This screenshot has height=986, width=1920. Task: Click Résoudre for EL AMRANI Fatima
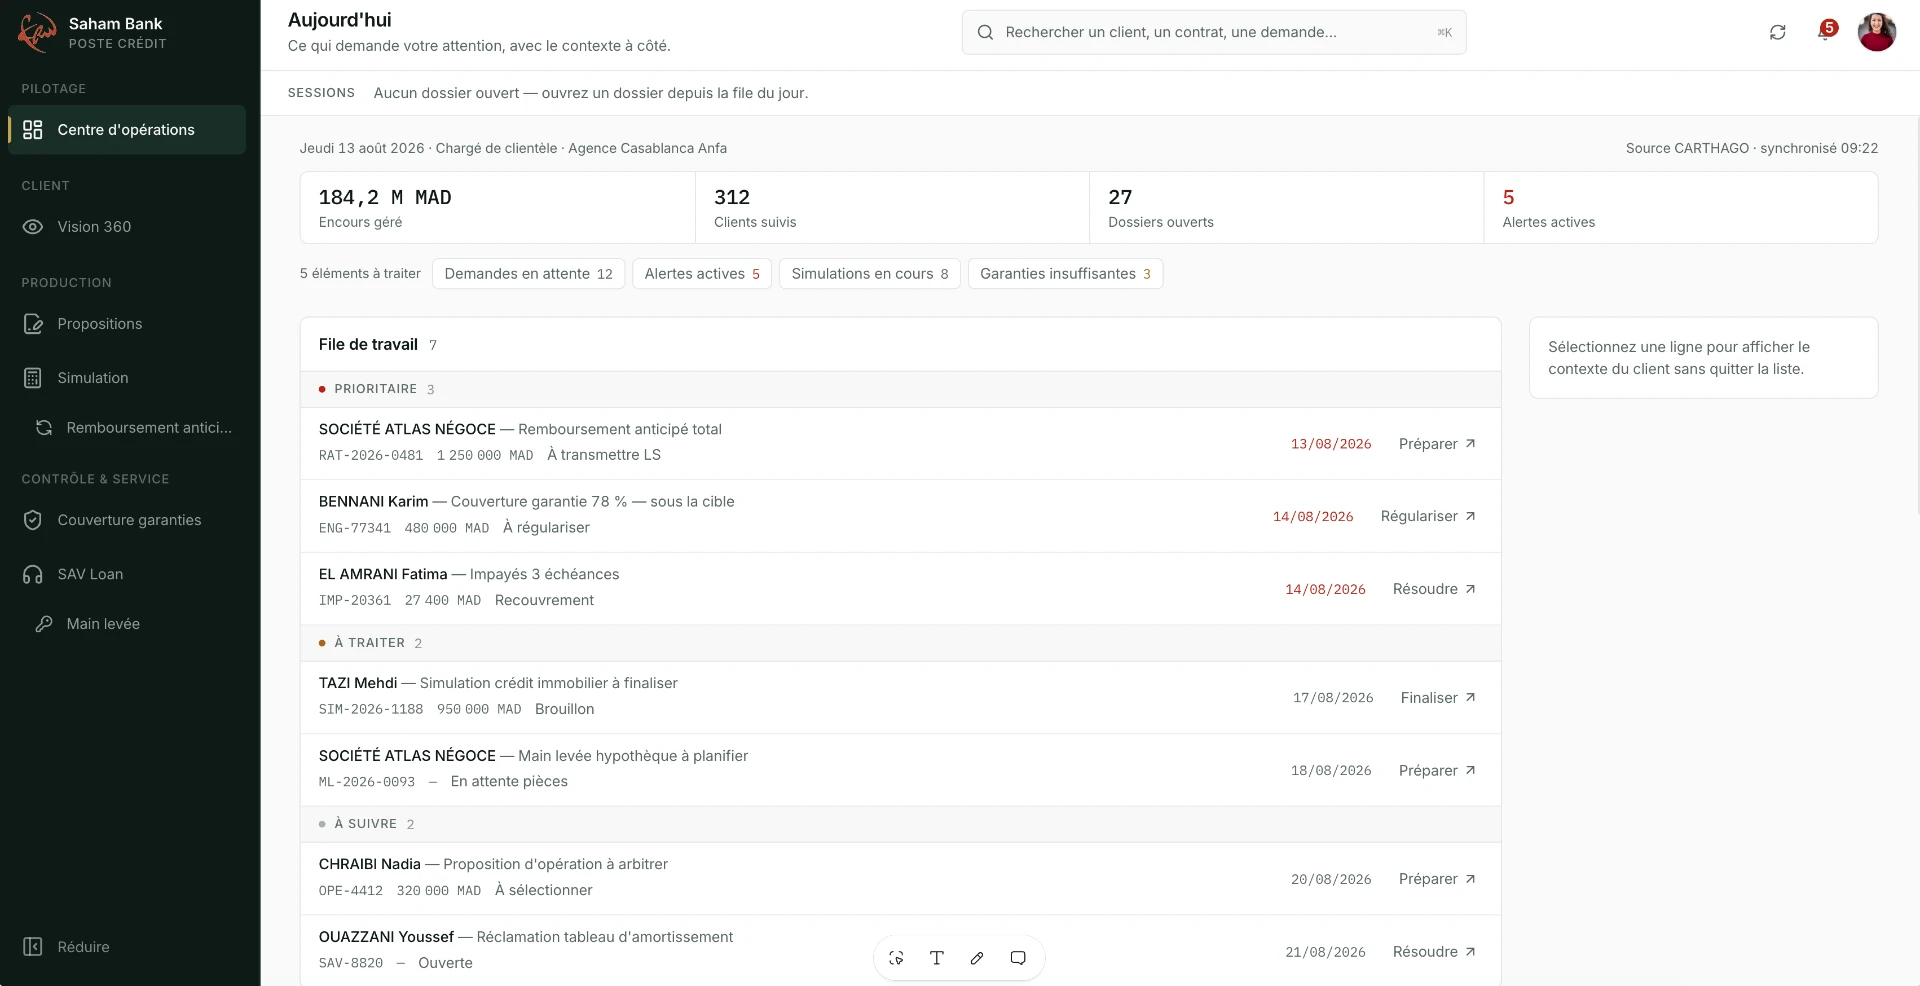1434,589
